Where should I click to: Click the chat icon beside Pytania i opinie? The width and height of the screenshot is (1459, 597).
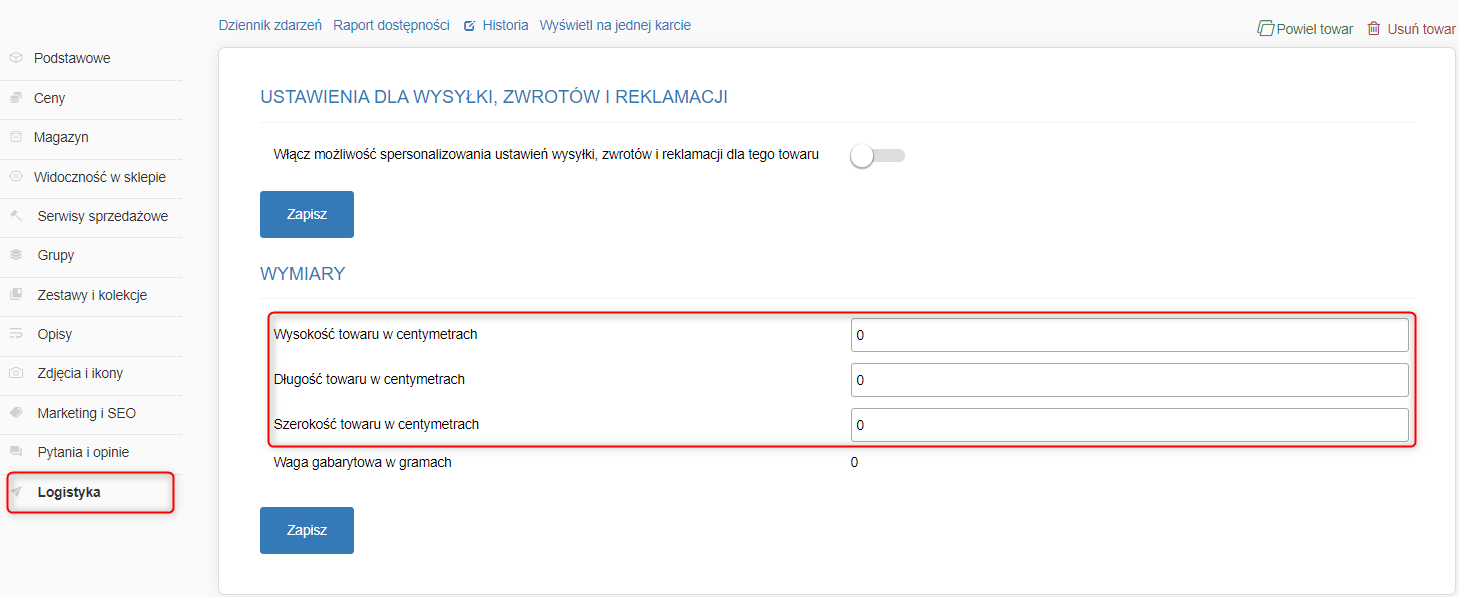pos(16,452)
